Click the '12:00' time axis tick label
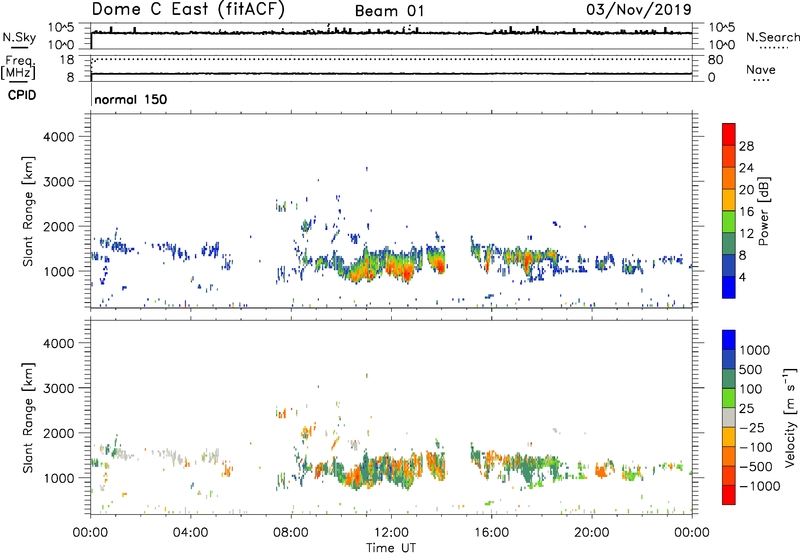The width and height of the screenshot is (800, 554). [x=391, y=533]
